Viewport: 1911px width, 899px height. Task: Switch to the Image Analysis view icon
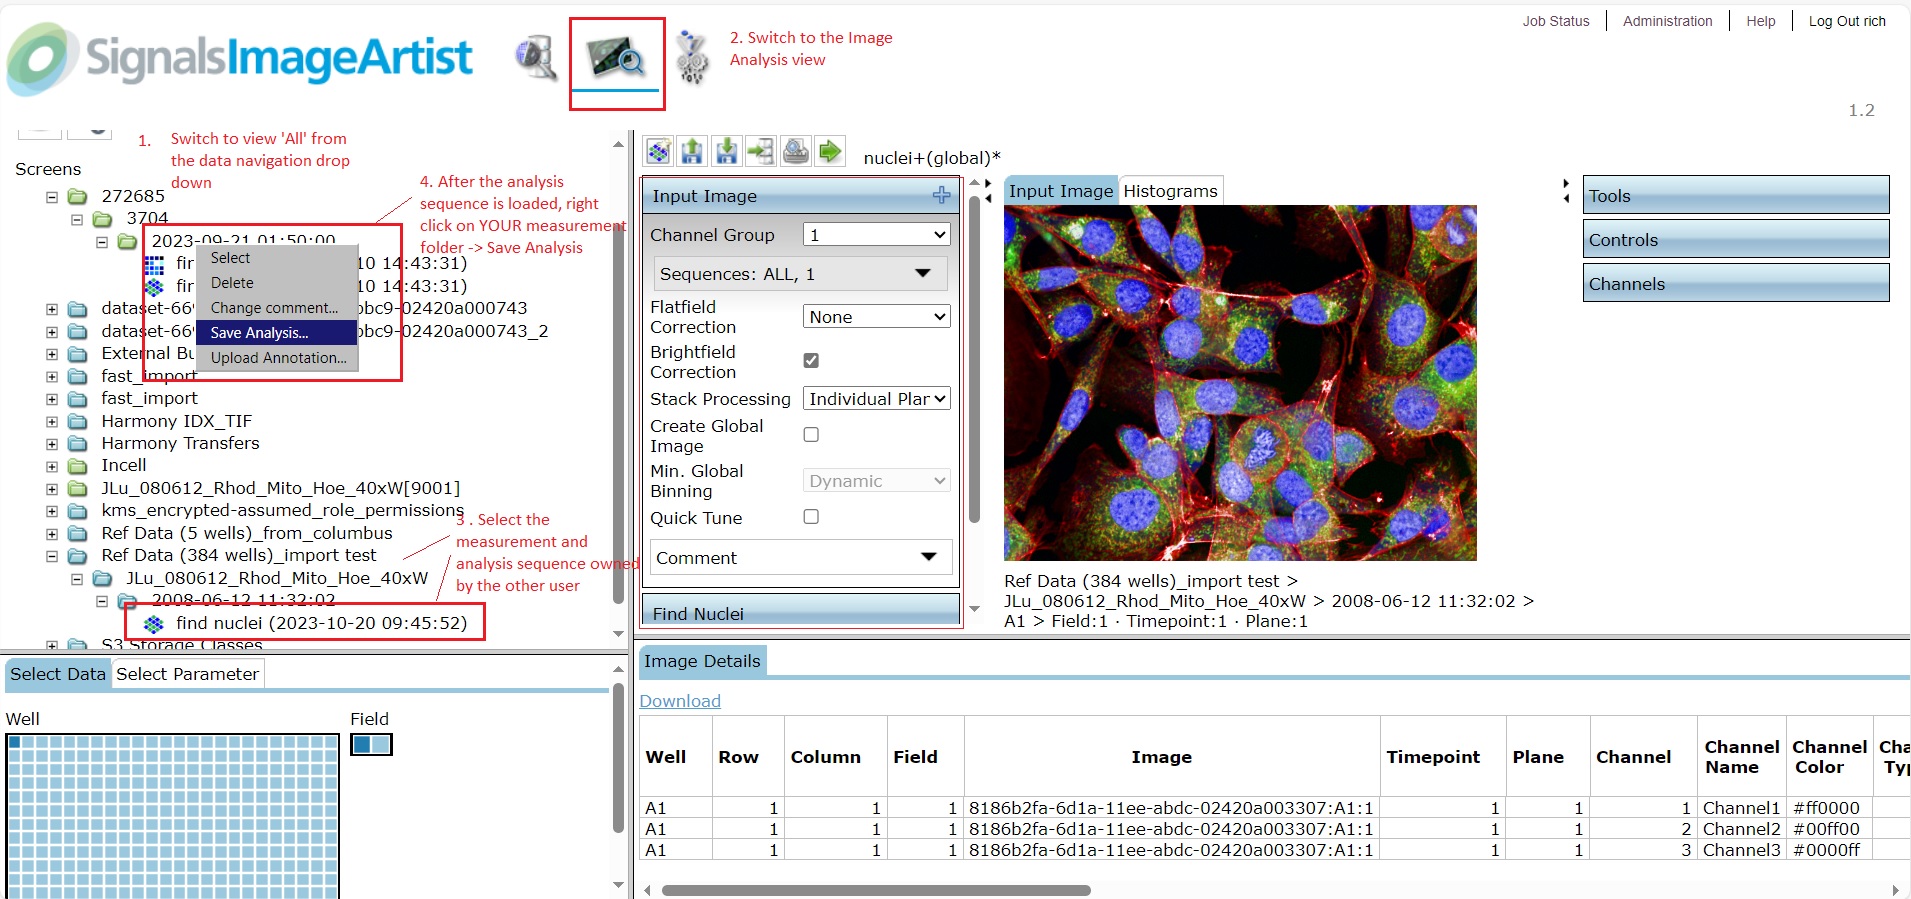click(616, 59)
